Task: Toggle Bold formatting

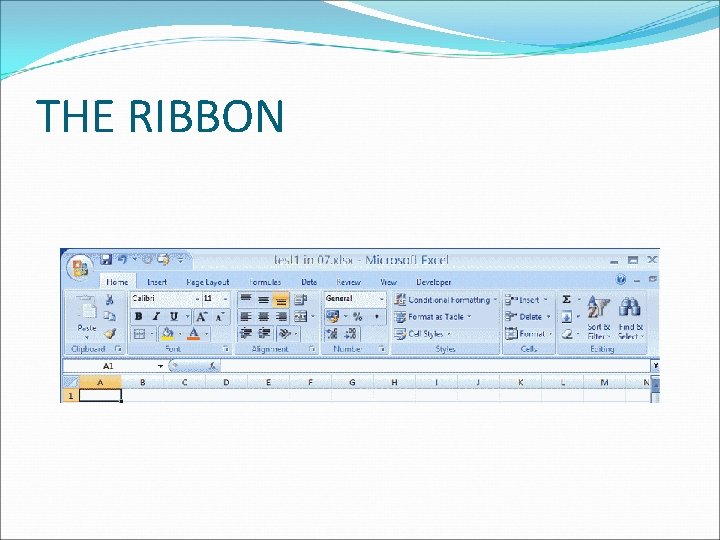Action: coord(139,316)
